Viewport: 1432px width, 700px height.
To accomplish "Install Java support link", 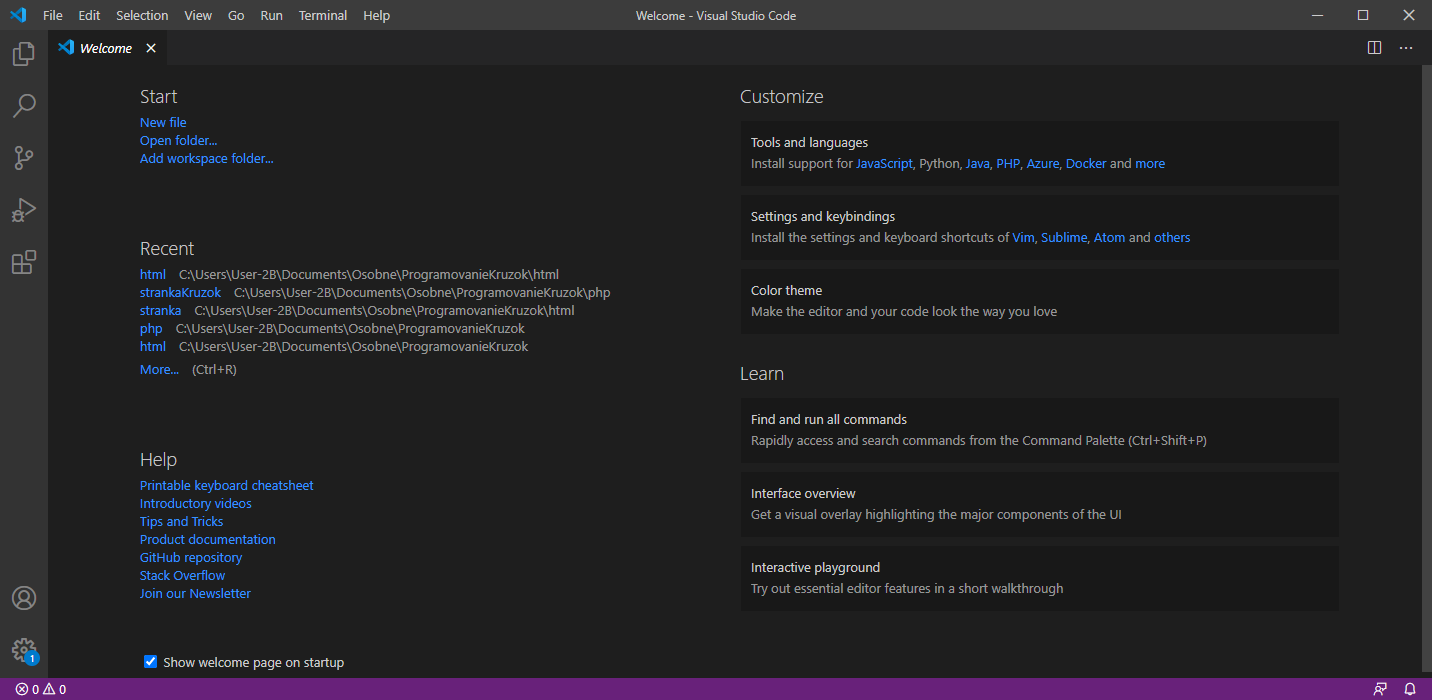I will coord(977,164).
